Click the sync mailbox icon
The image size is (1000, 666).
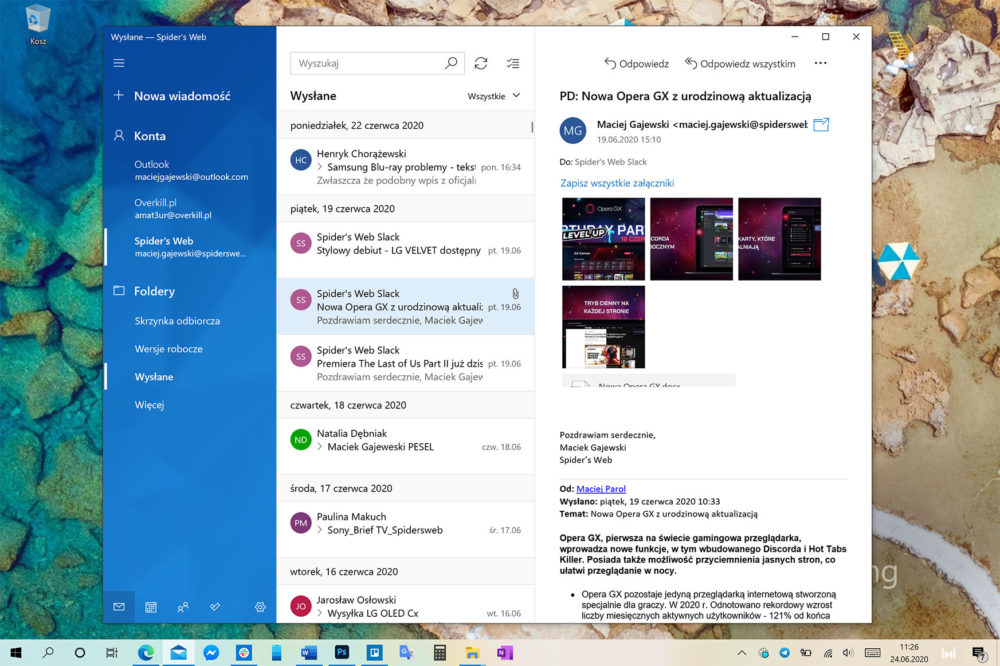481,63
